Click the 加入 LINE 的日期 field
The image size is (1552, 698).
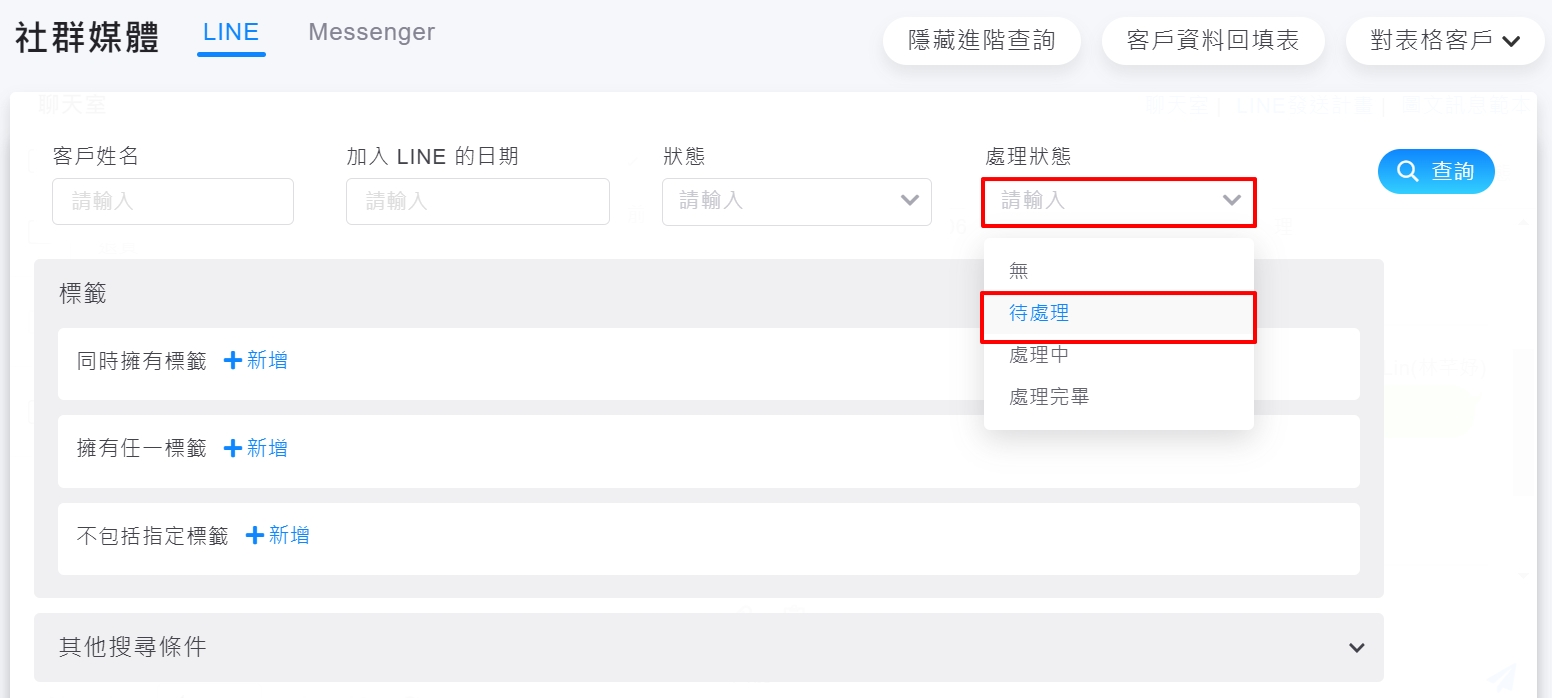[477, 201]
